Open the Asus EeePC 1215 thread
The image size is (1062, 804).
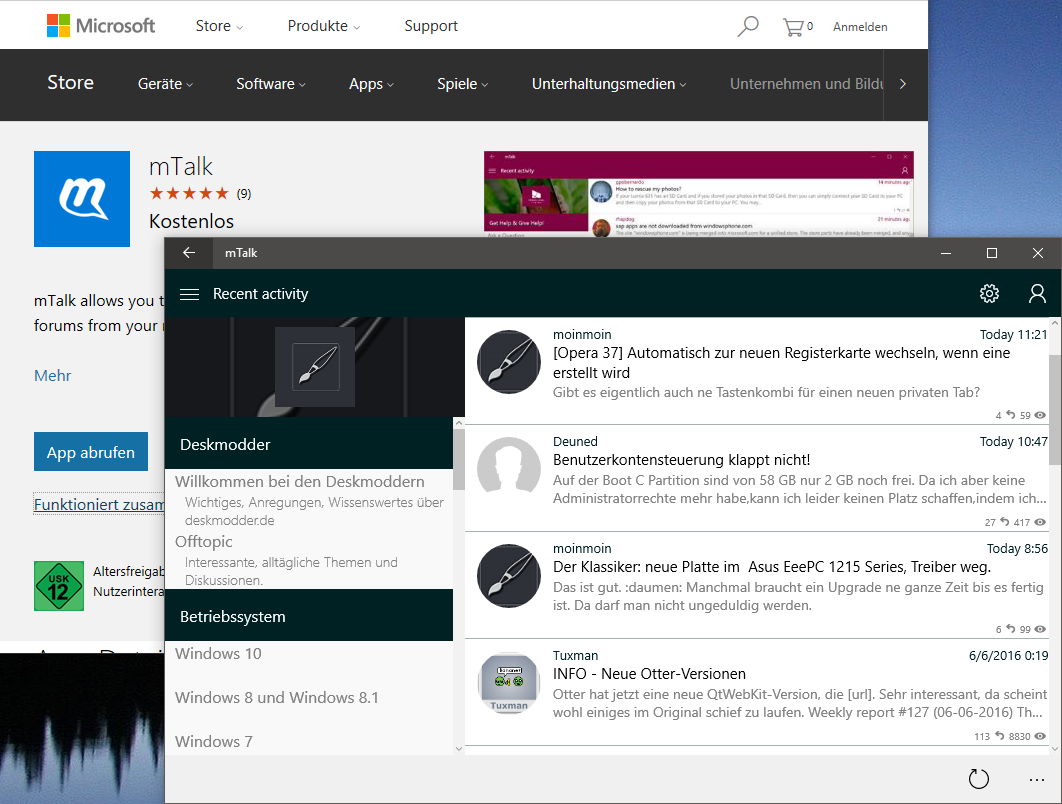coord(771,567)
